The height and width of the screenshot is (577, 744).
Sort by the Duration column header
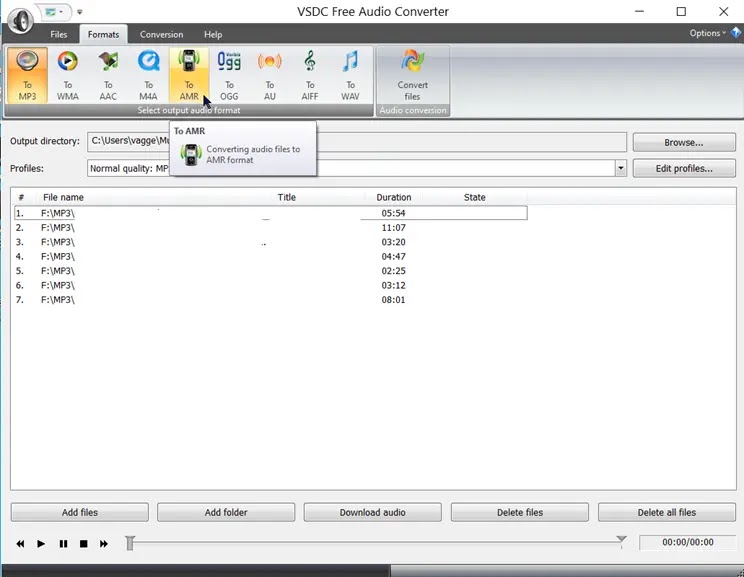(x=393, y=197)
